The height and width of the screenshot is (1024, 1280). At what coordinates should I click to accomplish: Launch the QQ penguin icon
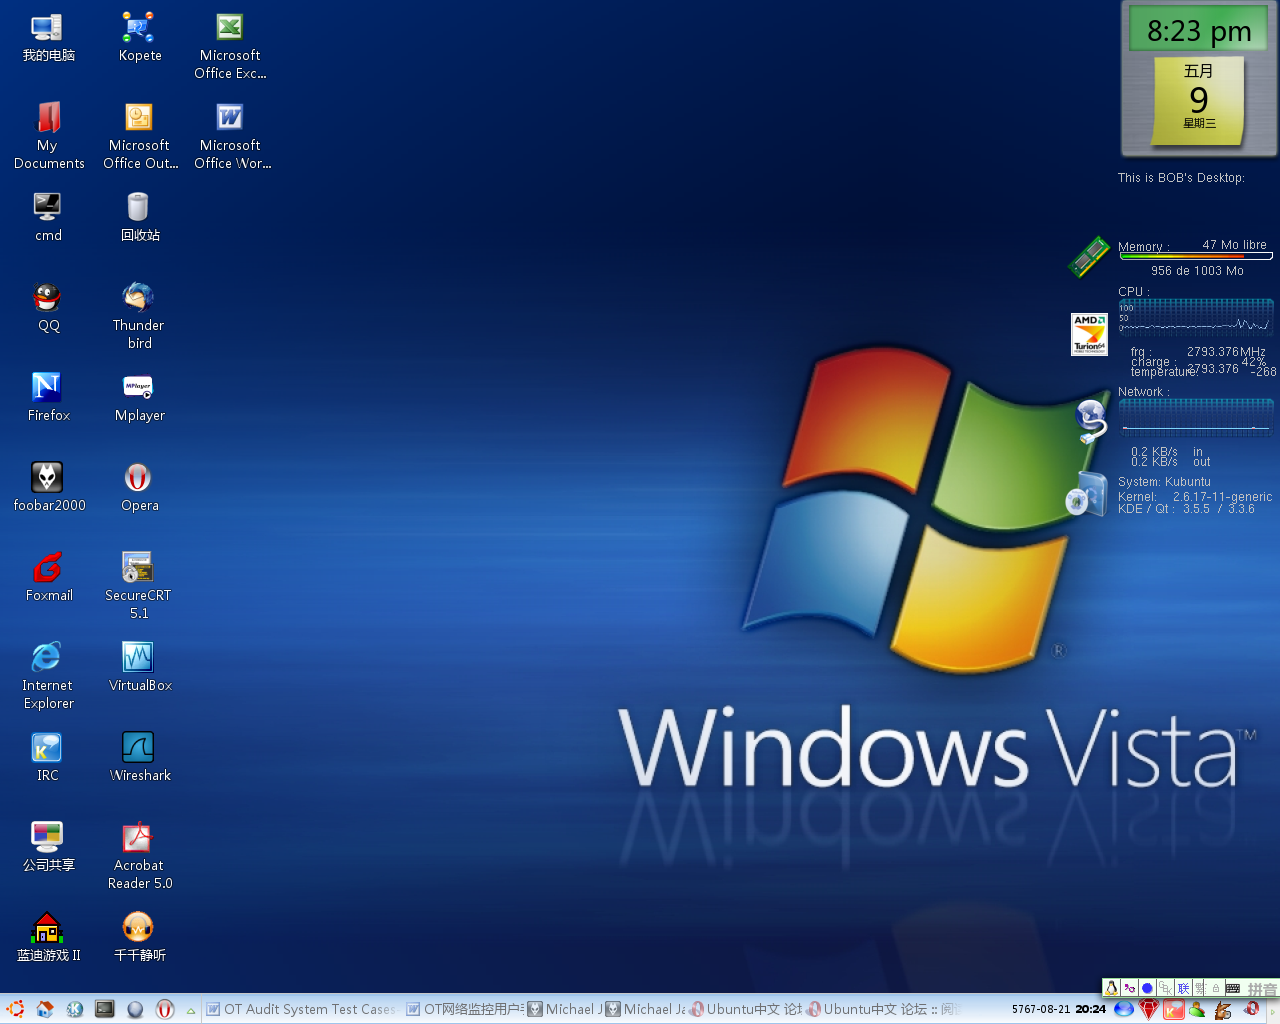[x=47, y=307]
